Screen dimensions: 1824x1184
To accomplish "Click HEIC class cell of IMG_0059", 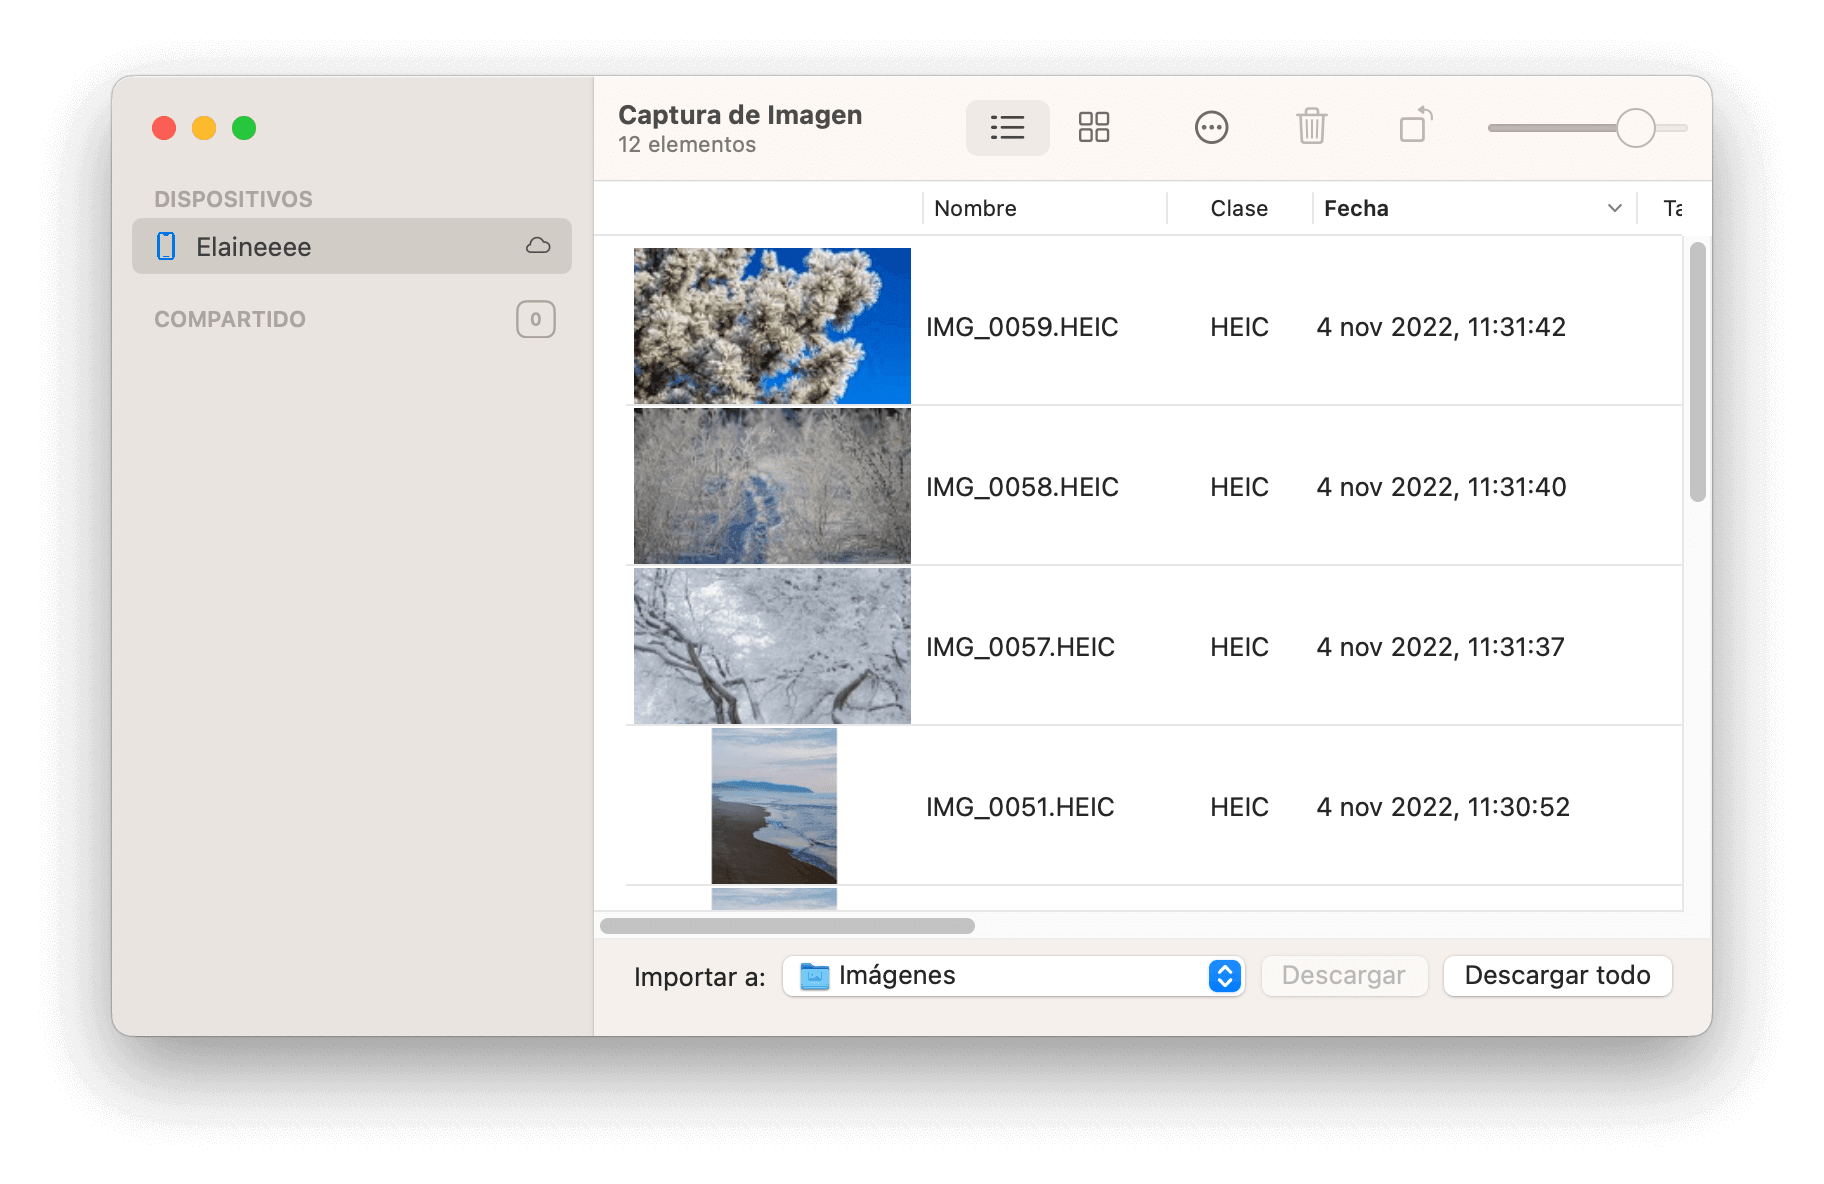I will click(1239, 327).
